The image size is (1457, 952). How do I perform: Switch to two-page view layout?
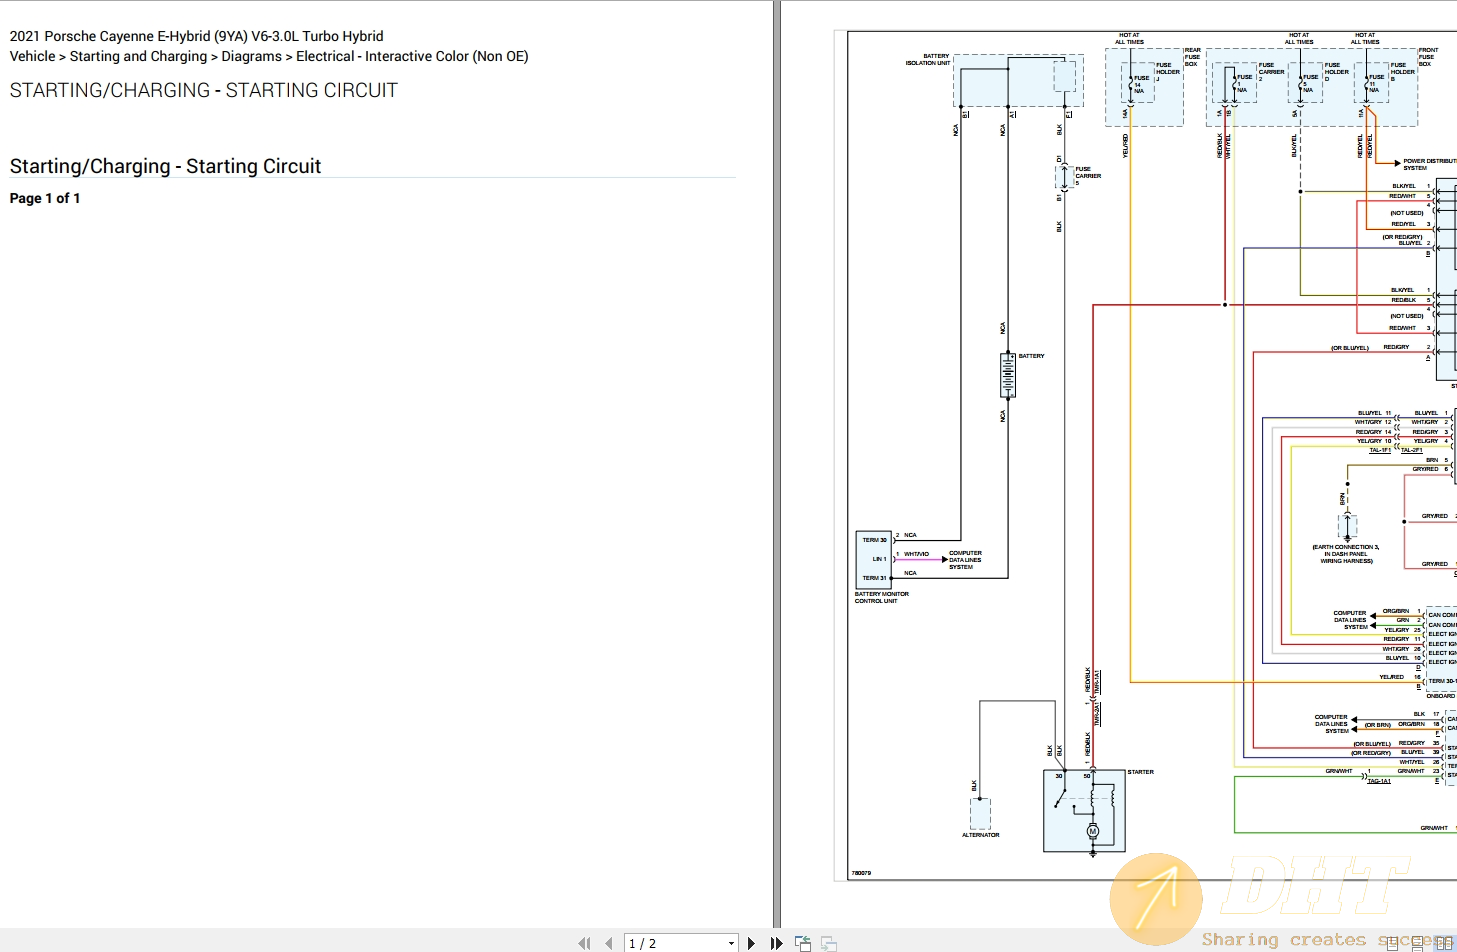pyautogui.click(x=1444, y=942)
